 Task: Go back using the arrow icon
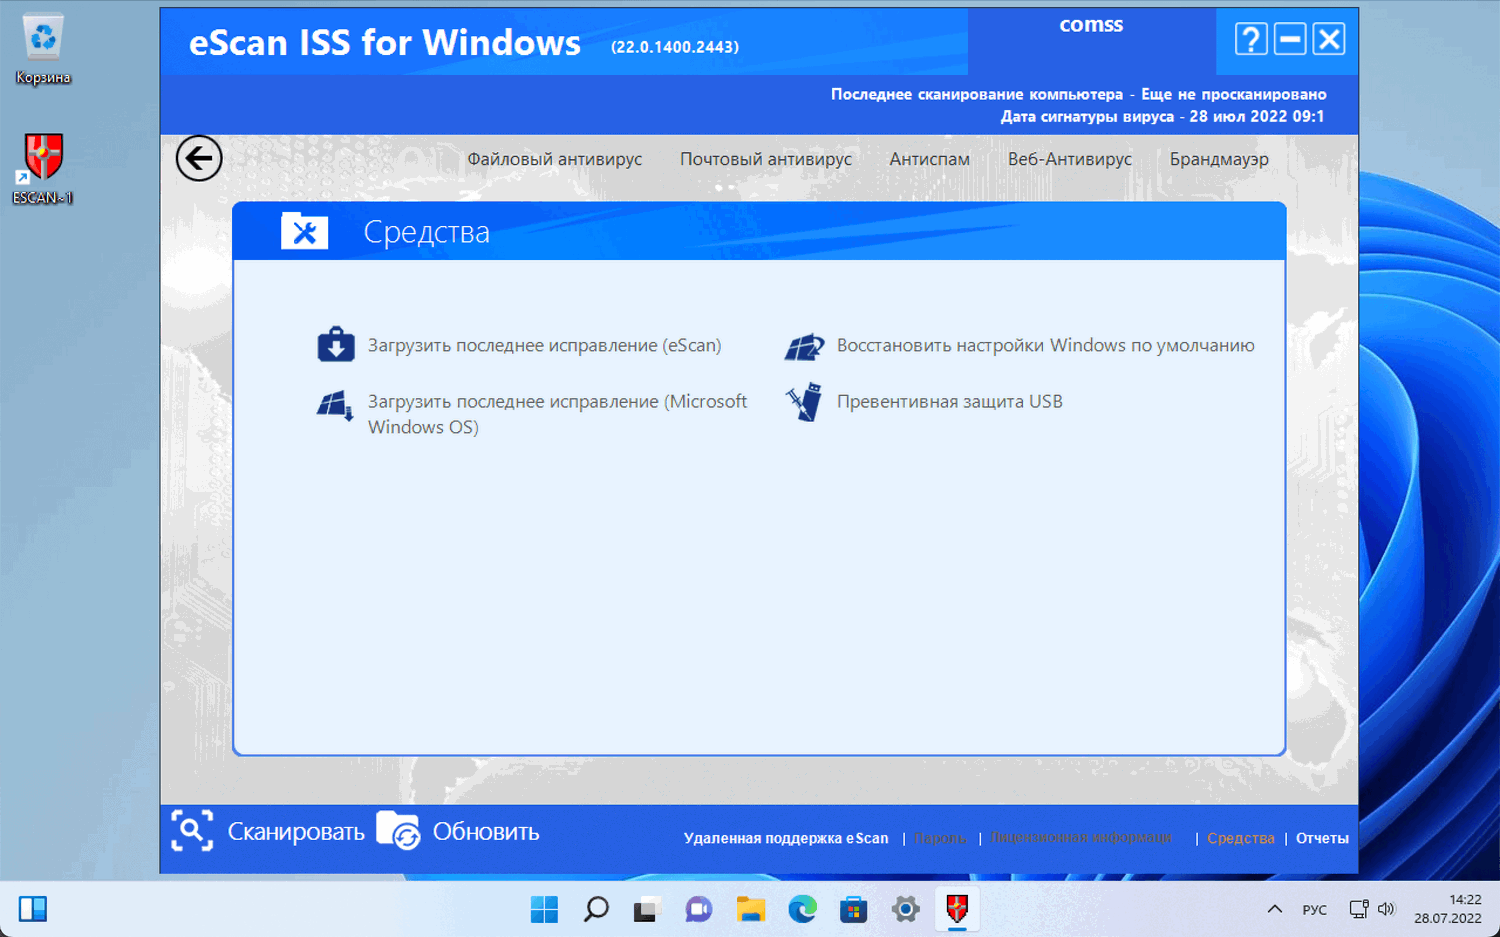(199, 158)
